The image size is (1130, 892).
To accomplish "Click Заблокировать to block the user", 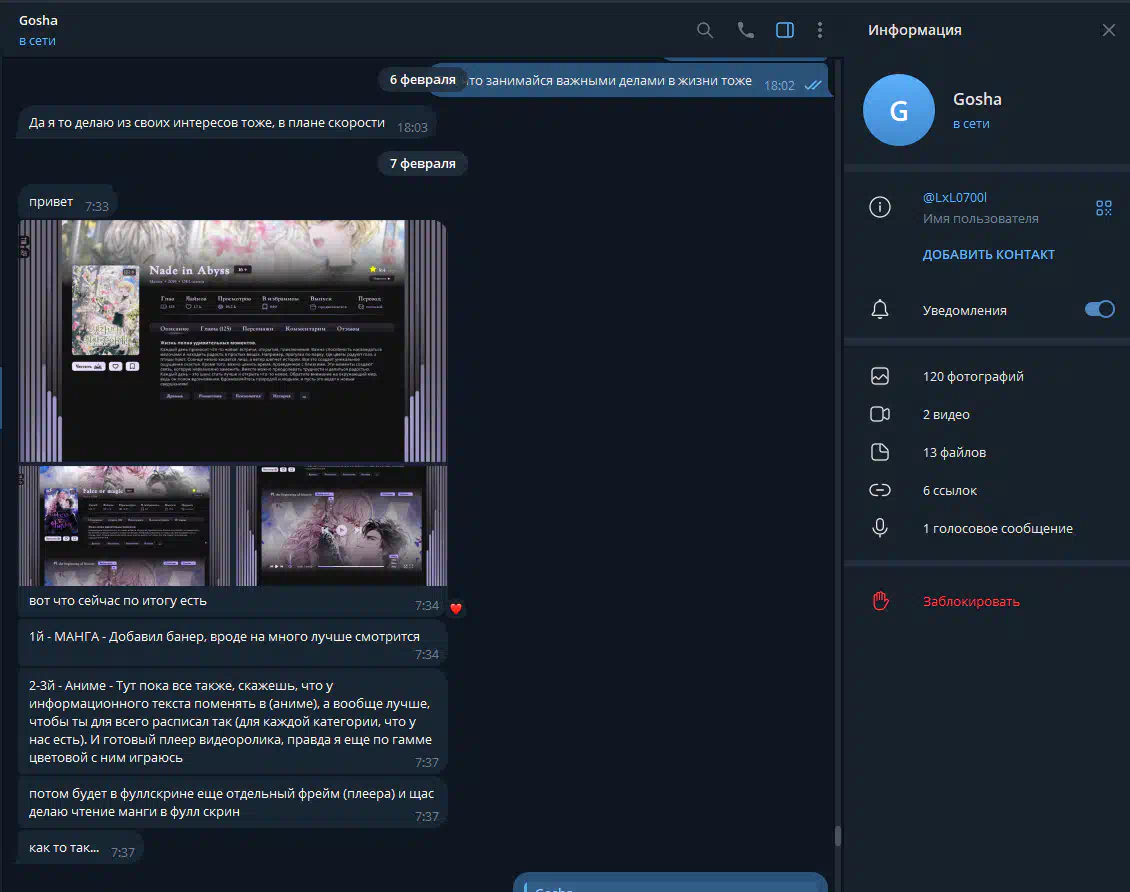I will tap(971, 602).
